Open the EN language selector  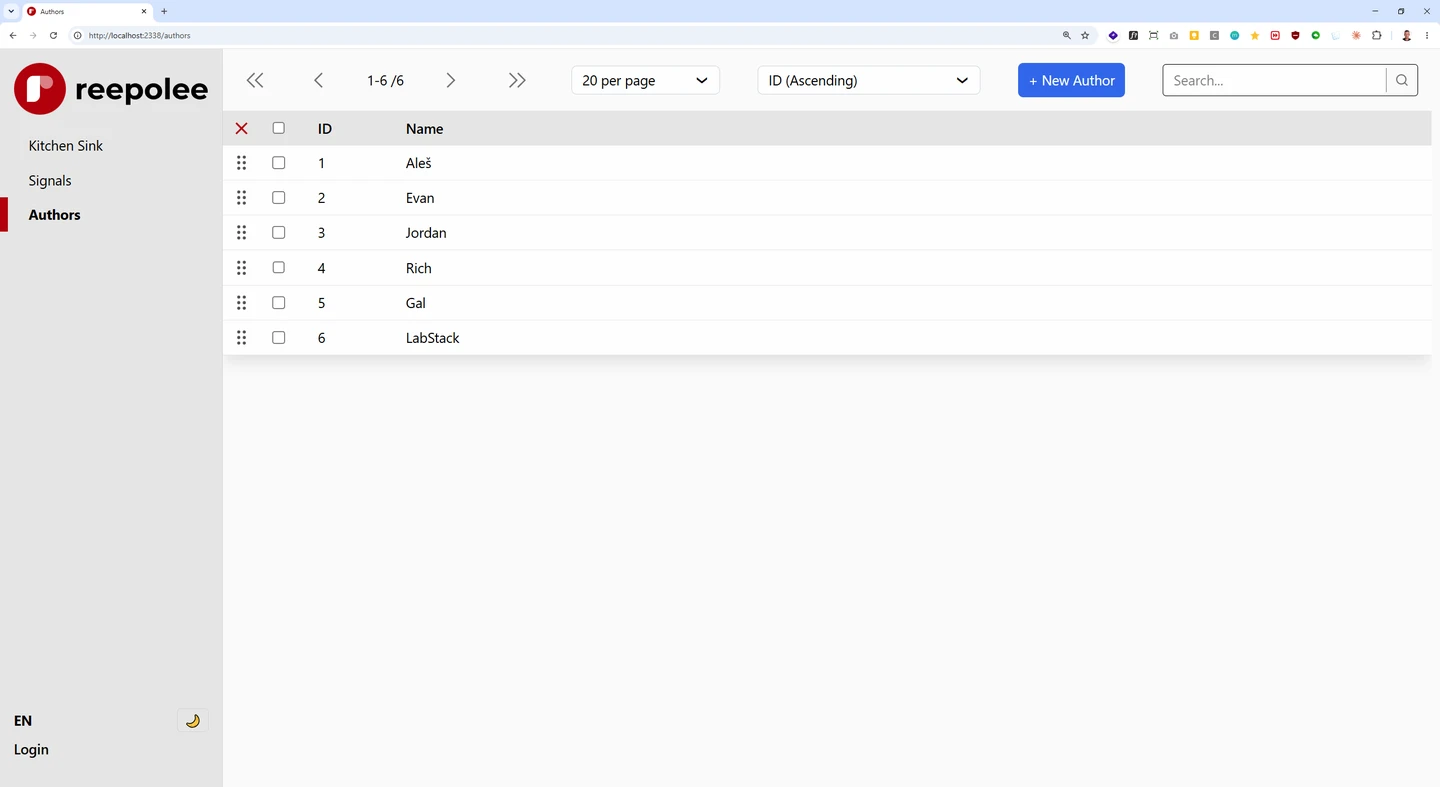coord(23,720)
